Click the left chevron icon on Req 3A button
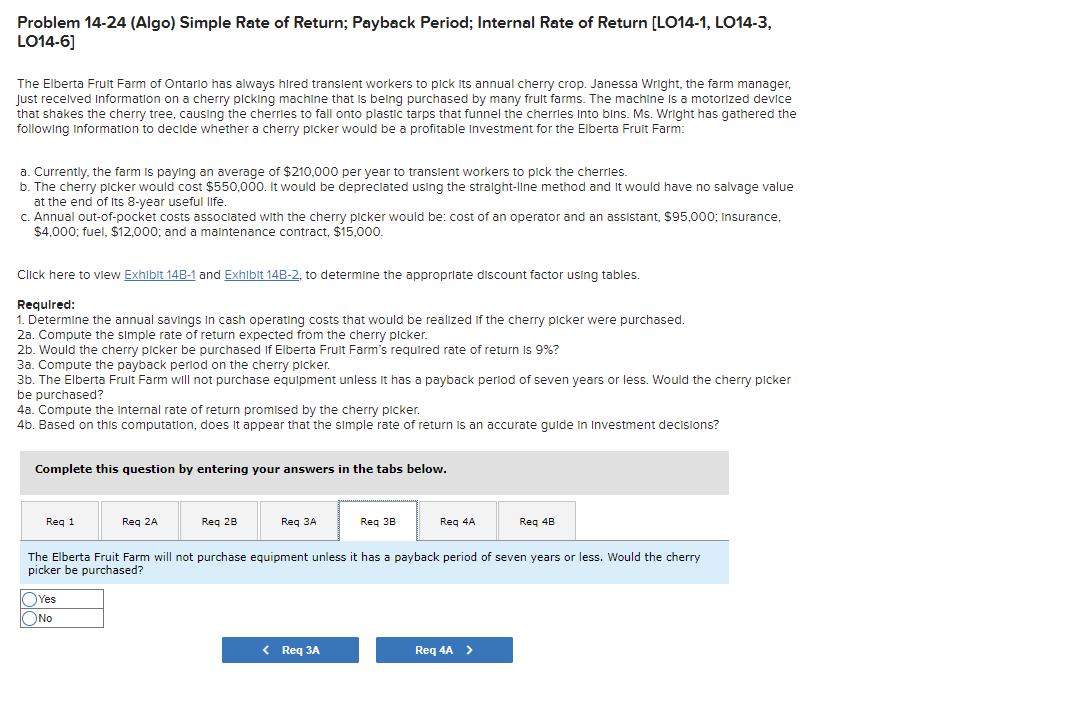This screenshot has width=1072, height=704. (265, 649)
